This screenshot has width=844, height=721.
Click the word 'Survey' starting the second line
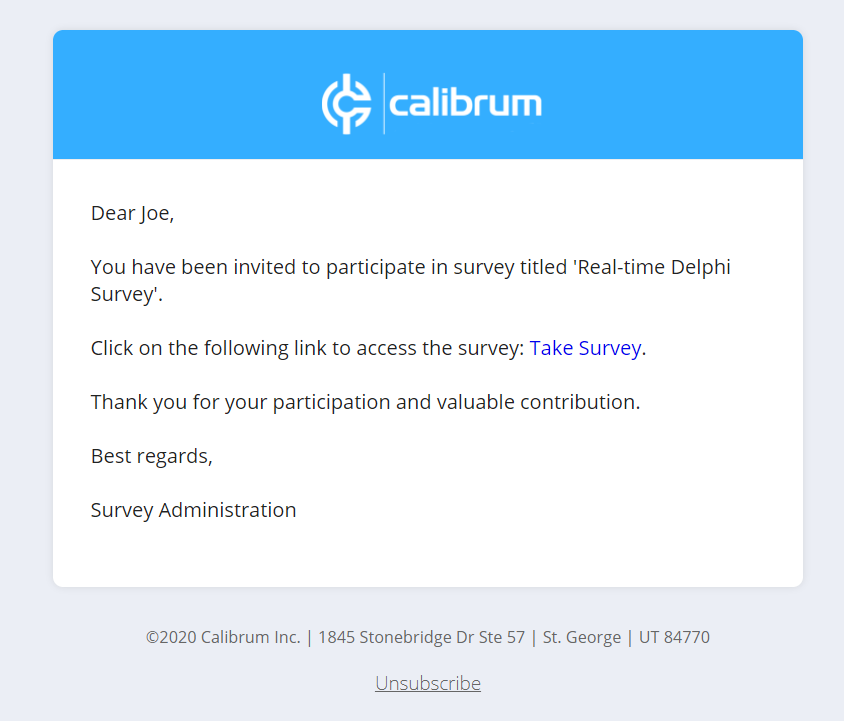(122, 295)
